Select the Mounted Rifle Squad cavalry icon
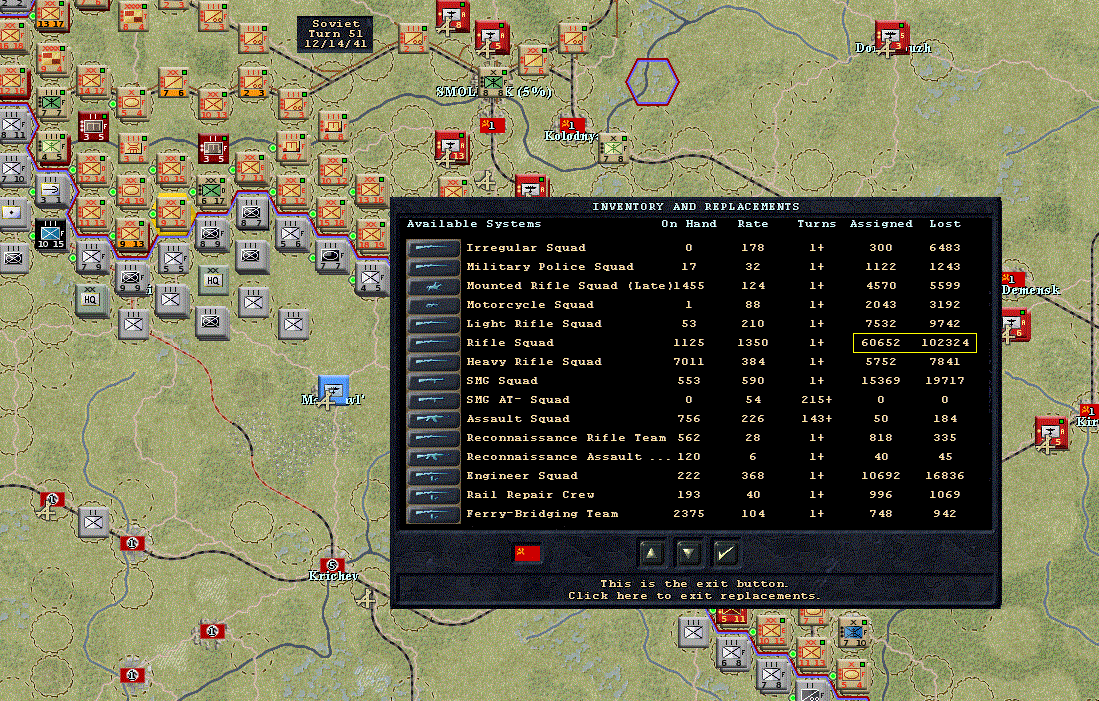 click(433, 286)
